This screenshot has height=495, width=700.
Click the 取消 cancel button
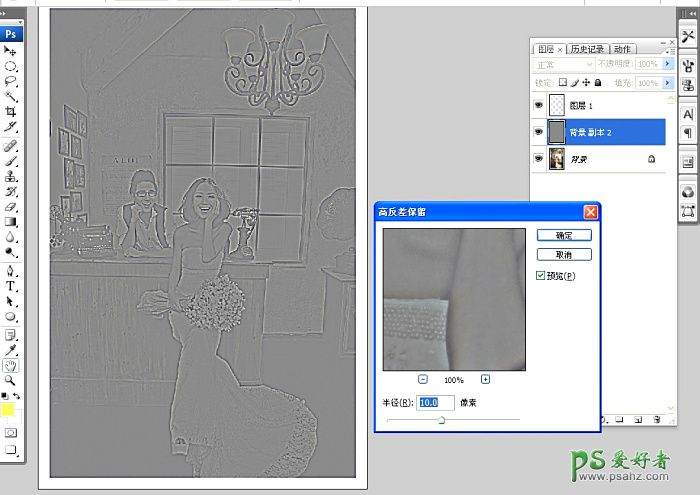tap(564, 254)
